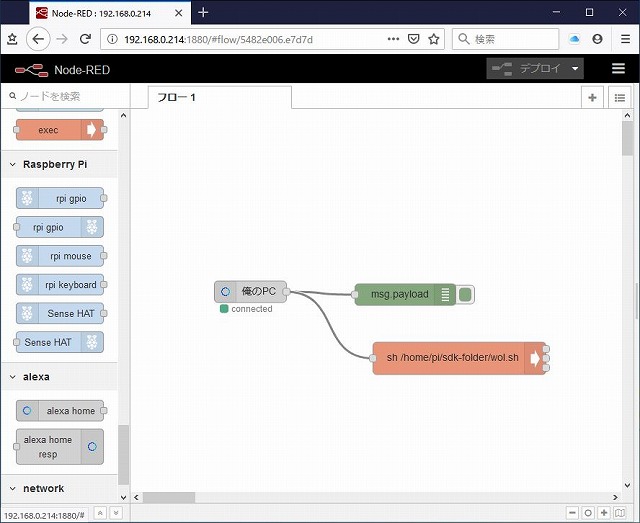The image size is (640, 523).
Task: Focus the 検索 browser search box
Action: coord(505,39)
